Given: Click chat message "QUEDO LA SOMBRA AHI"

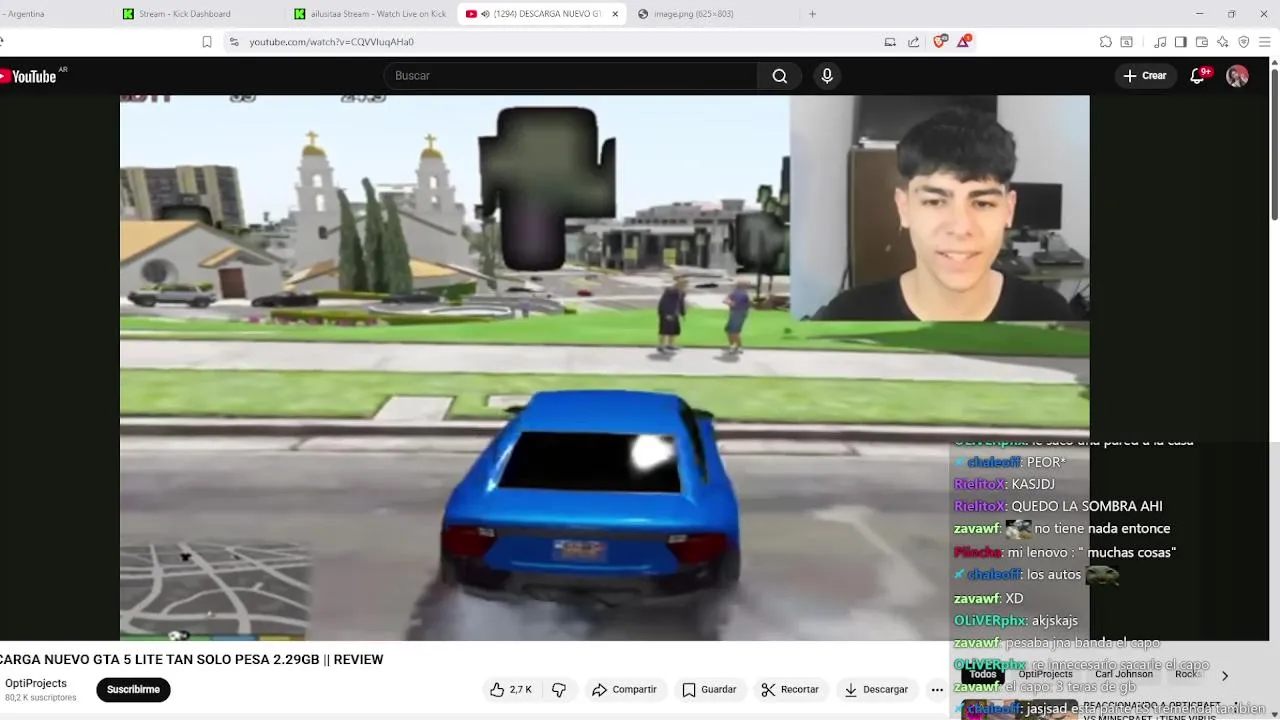Looking at the screenshot, I should [1087, 506].
